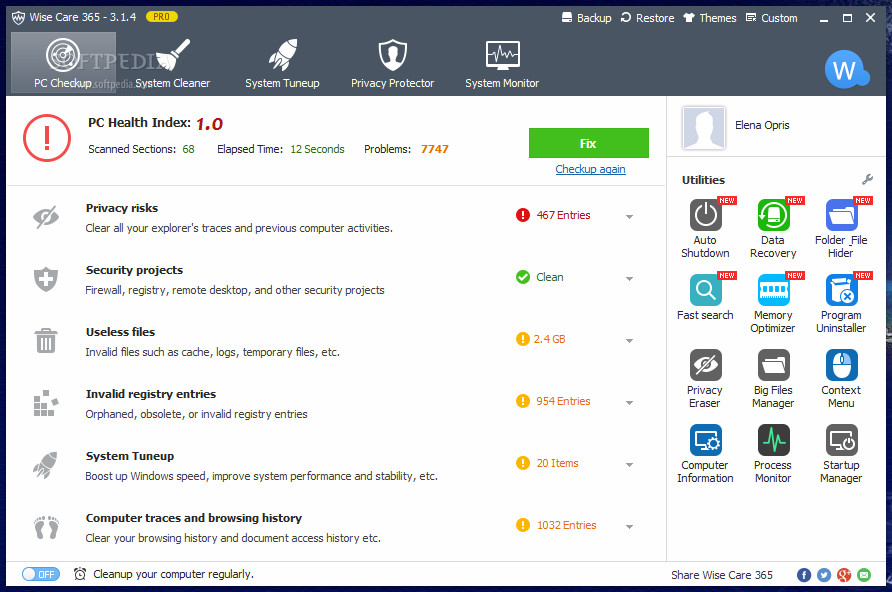The width and height of the screenshot is (892, 592).
Task: Expand the Invalid registry entries arrow
Action: pos(630,402)
